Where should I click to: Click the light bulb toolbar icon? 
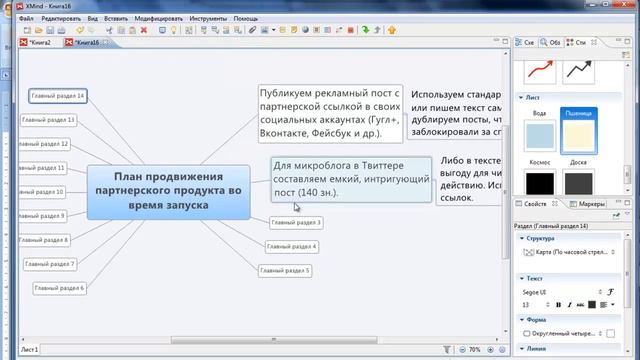click(173, 30)
